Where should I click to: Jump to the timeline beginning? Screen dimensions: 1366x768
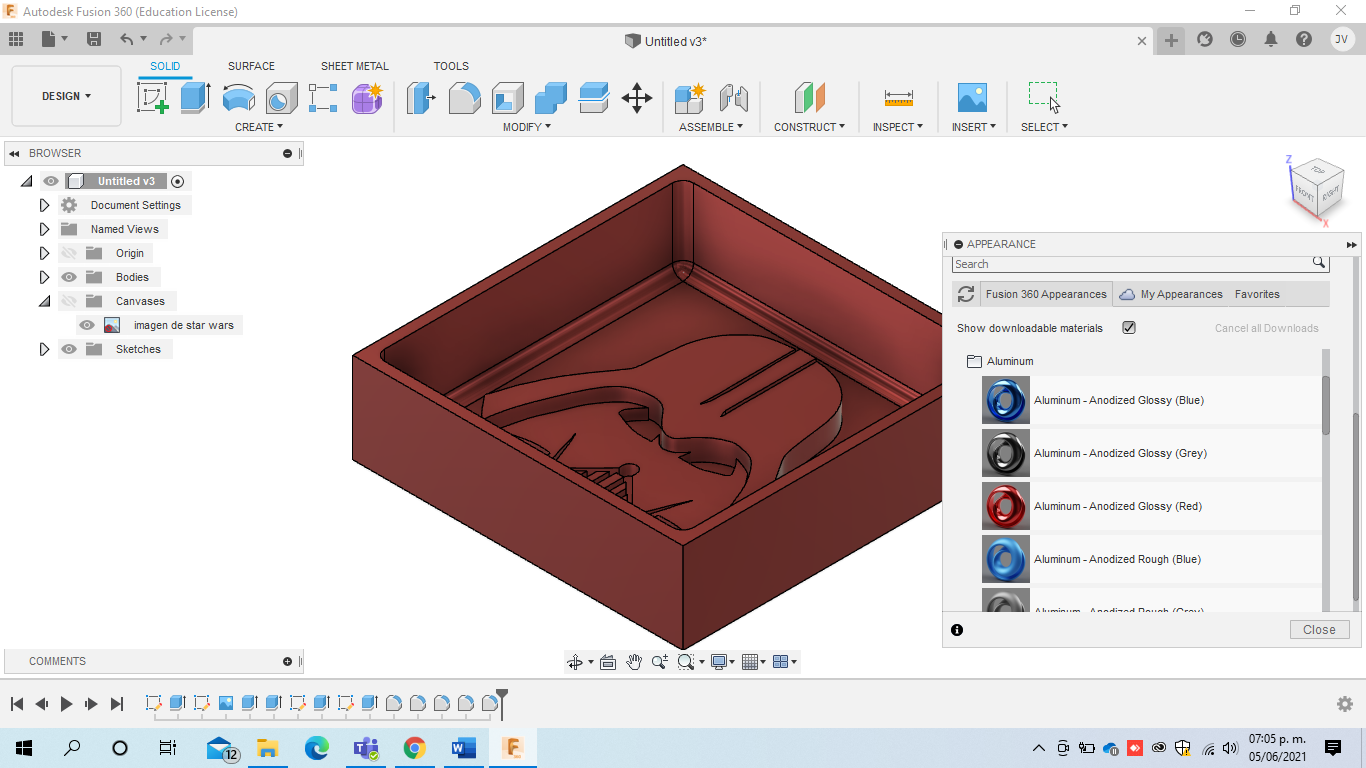point(17,704)
